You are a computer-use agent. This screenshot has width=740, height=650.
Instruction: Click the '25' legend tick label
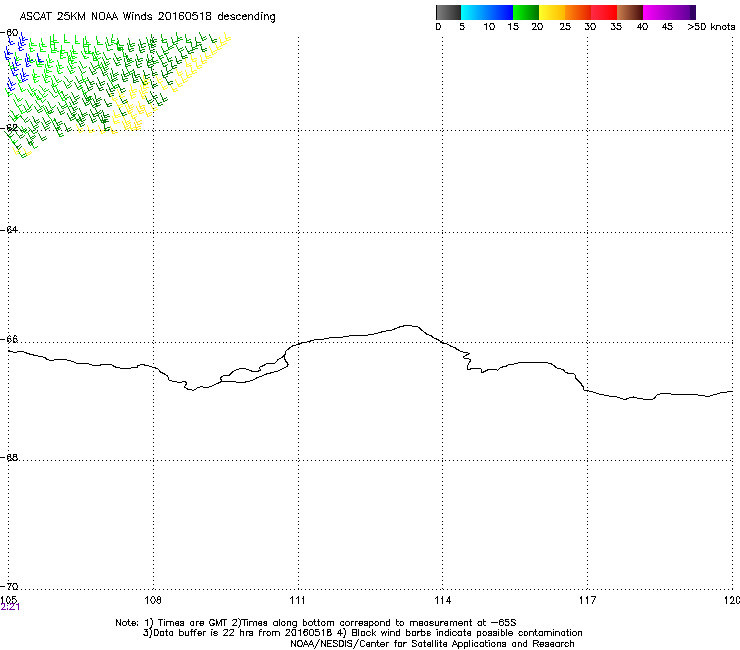tap(565, 27)
